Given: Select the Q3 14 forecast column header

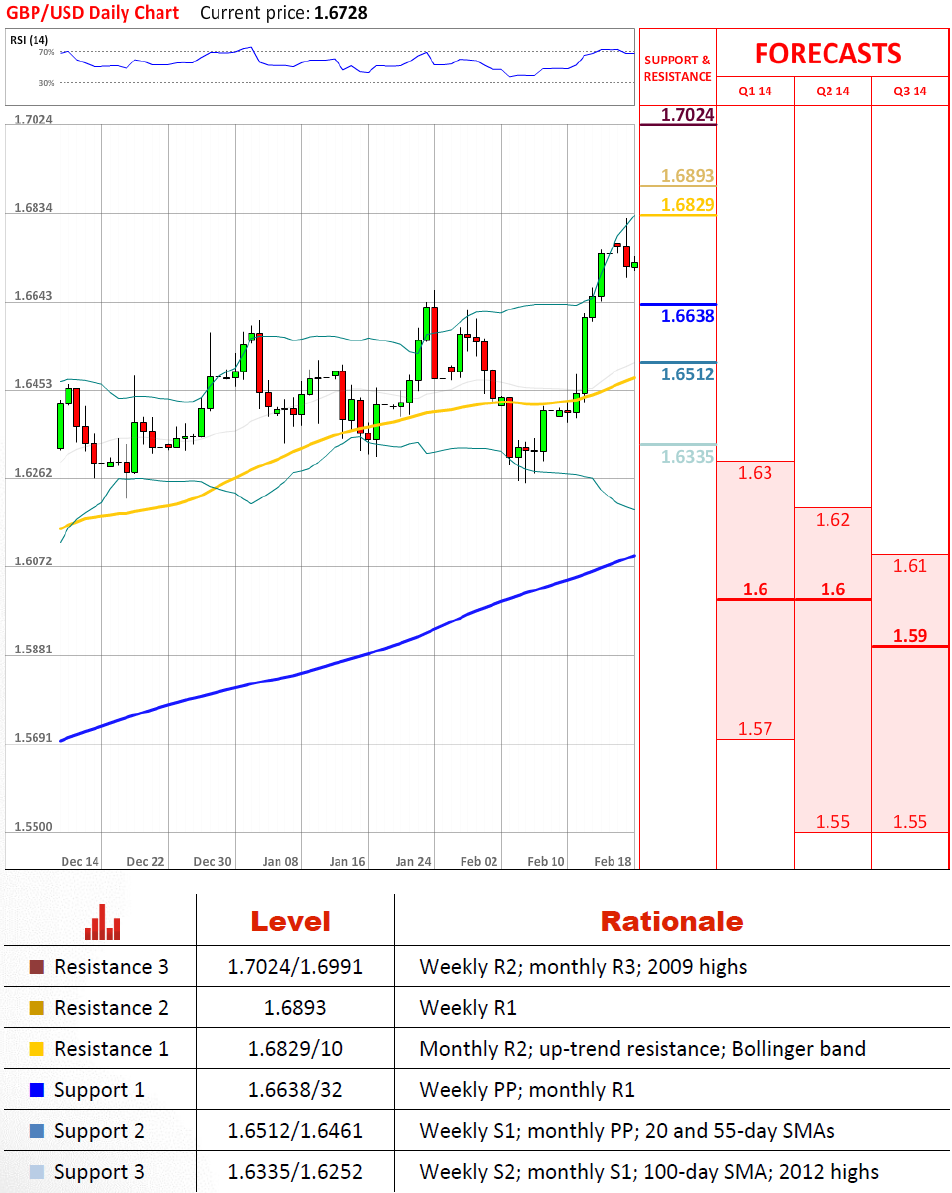Looking at the screenshot, I should pyautogui.click(x=909, y=91).
